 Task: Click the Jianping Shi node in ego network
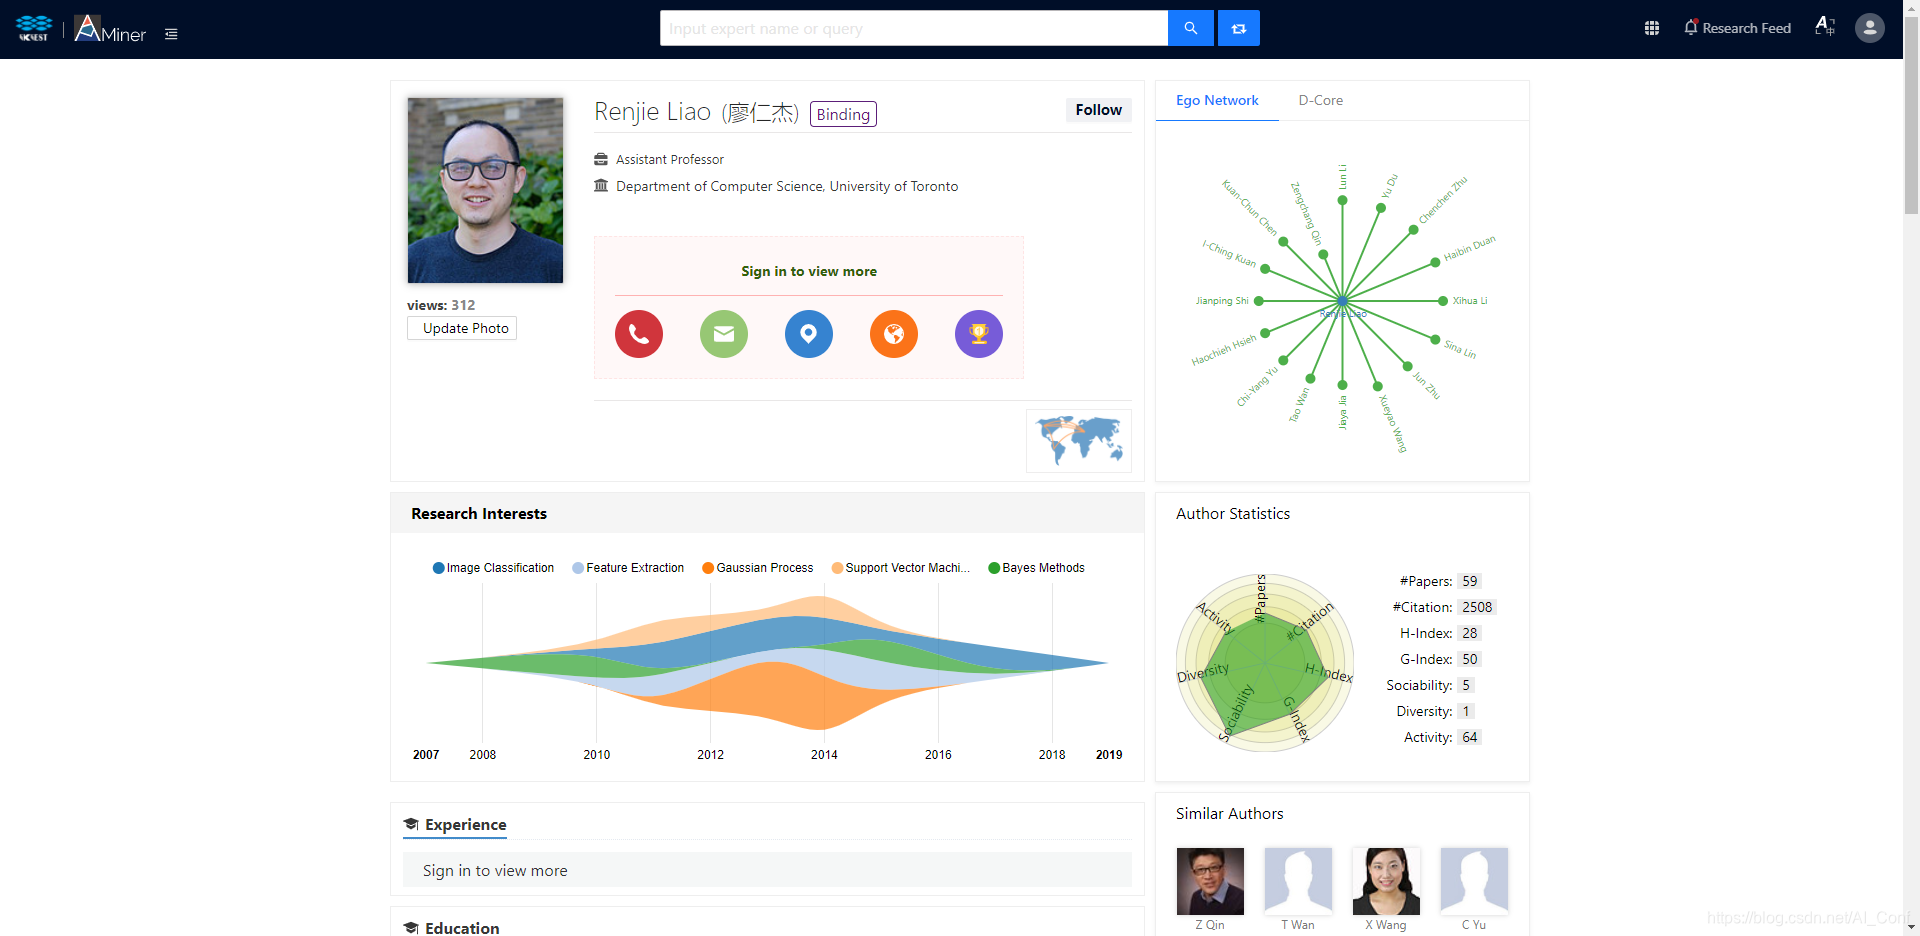(1259, 301)
